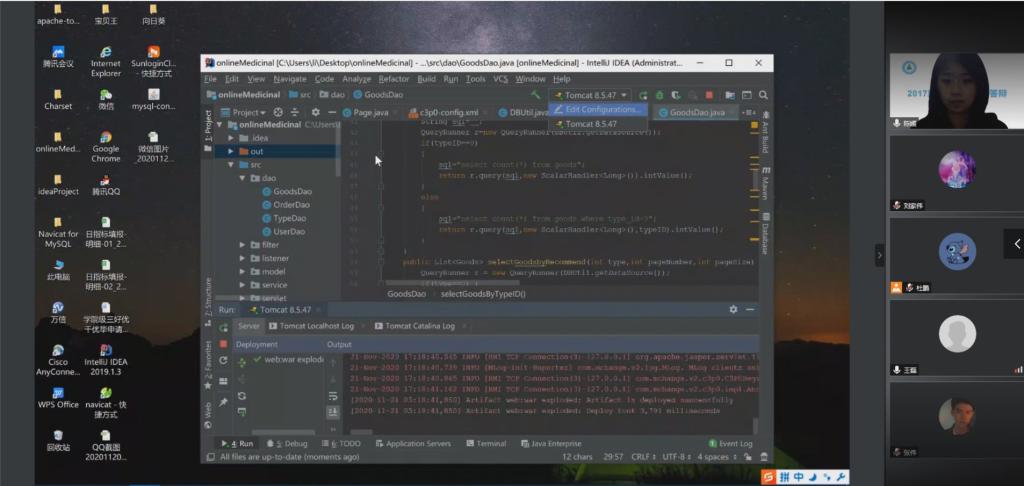Open Search Everywhere magnifier icon

763,95
